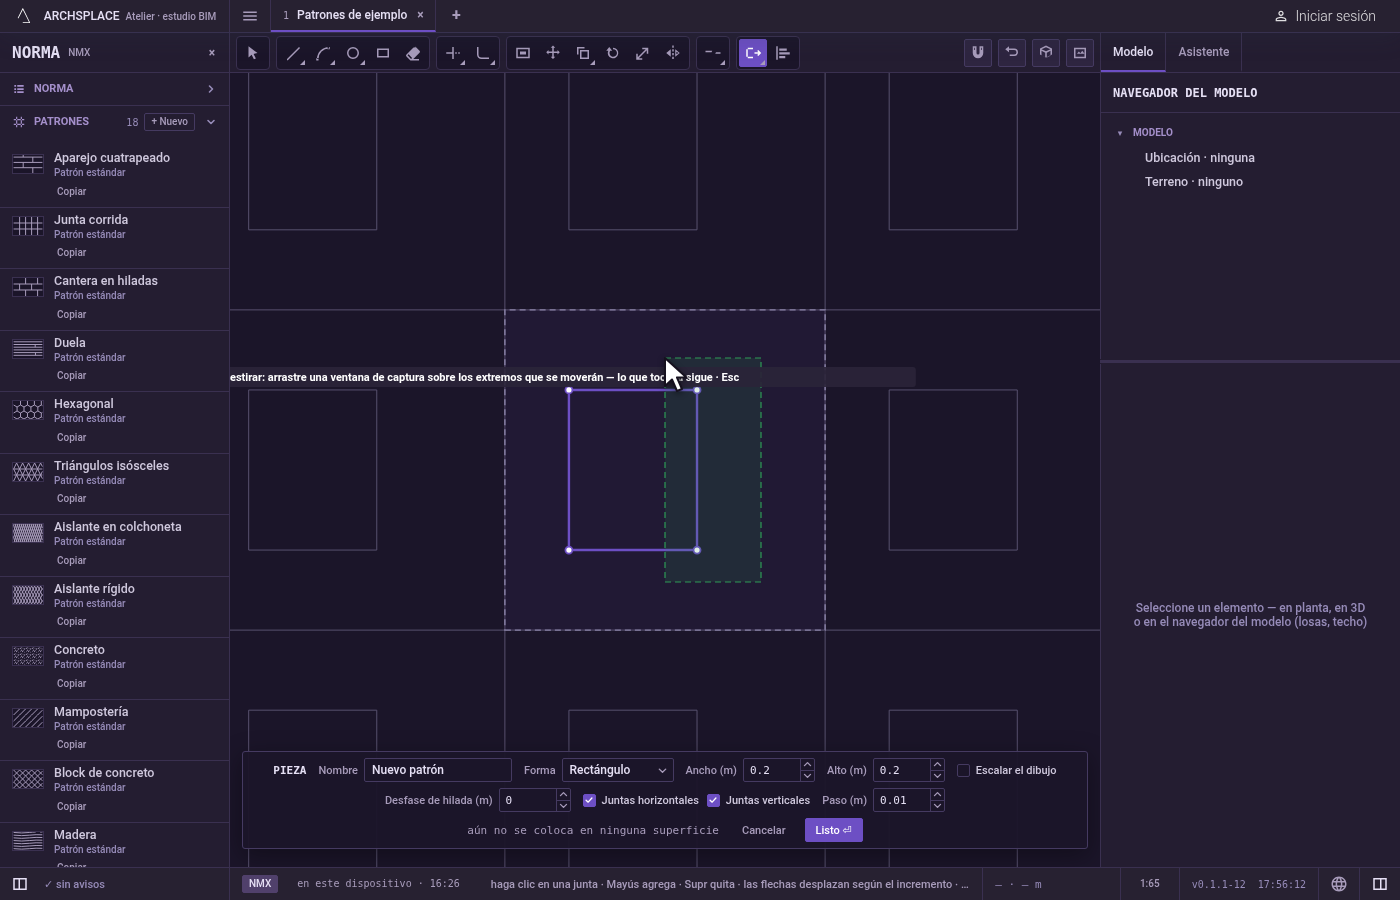
Task: Switch to the Asistente tab
Action: click(1203, 52)
